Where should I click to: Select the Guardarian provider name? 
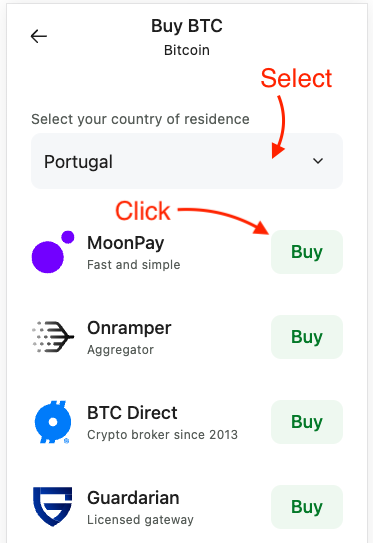(133, 498)
